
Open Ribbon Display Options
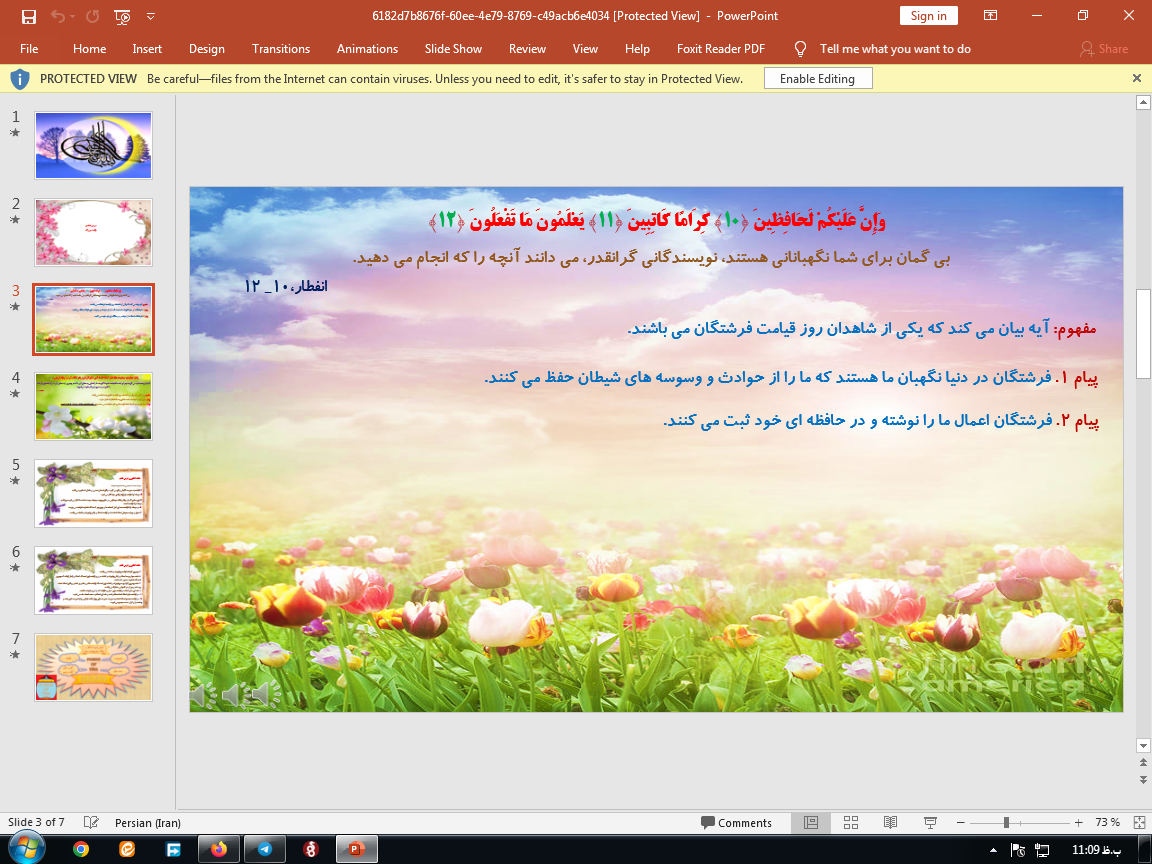pyautogui.click(x=990, y=16)
